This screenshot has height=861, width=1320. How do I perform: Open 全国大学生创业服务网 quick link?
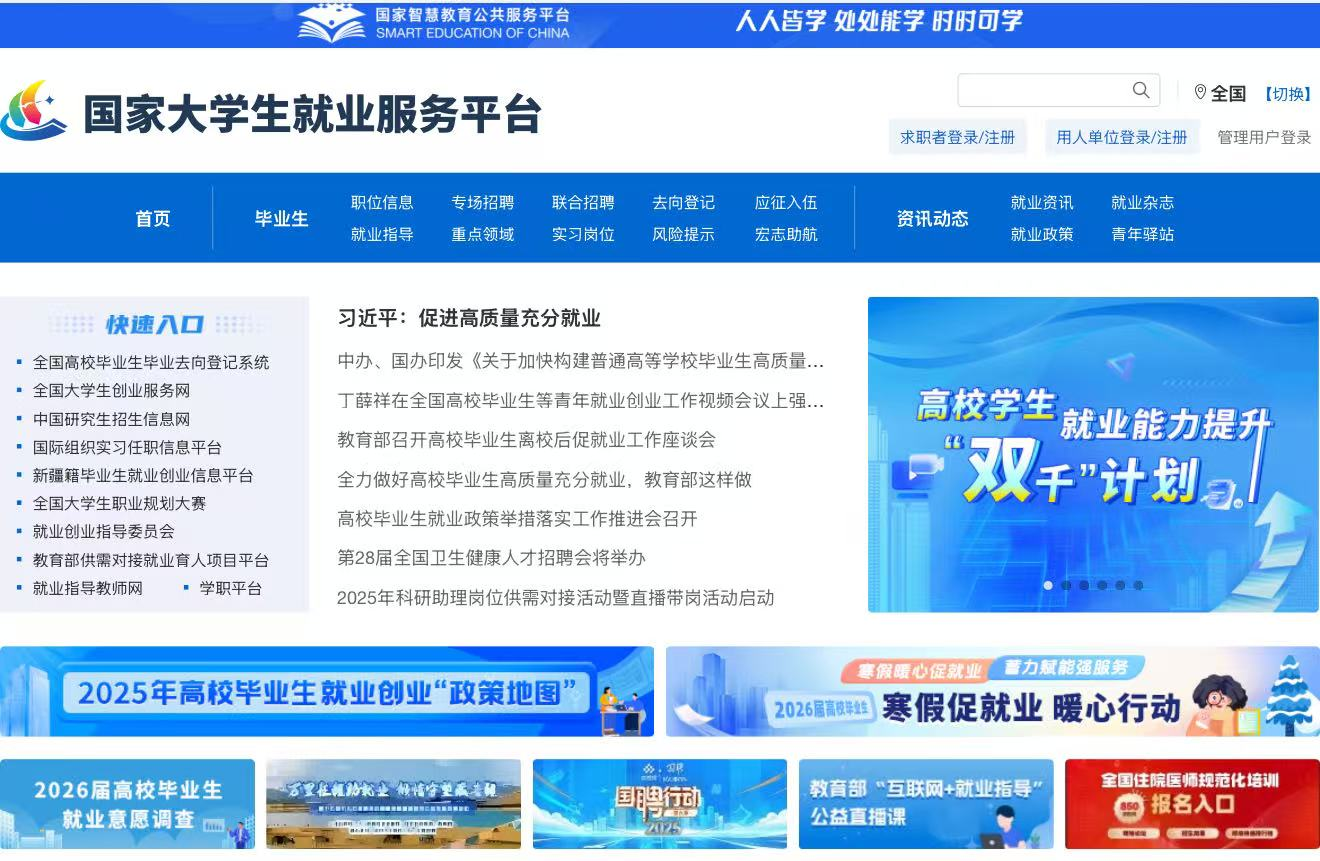pyautogui.click(x=111, y=390)
